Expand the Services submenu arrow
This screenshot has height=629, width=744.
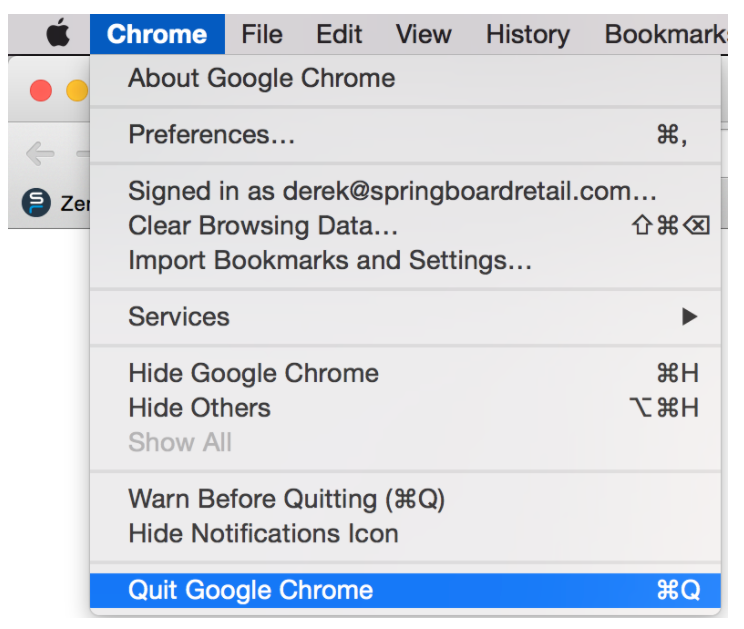(x=688, y=317)
